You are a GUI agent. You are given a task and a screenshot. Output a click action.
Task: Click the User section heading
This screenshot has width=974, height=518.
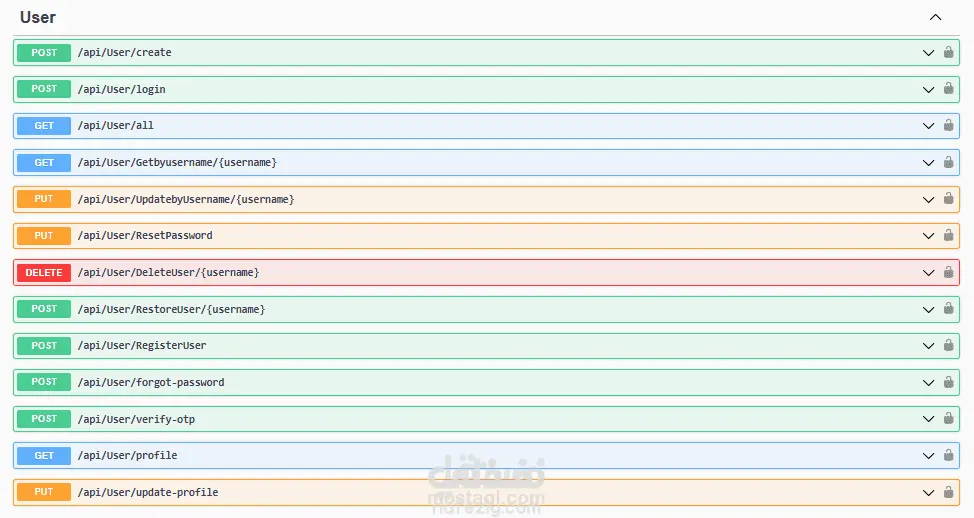(38, 17)
